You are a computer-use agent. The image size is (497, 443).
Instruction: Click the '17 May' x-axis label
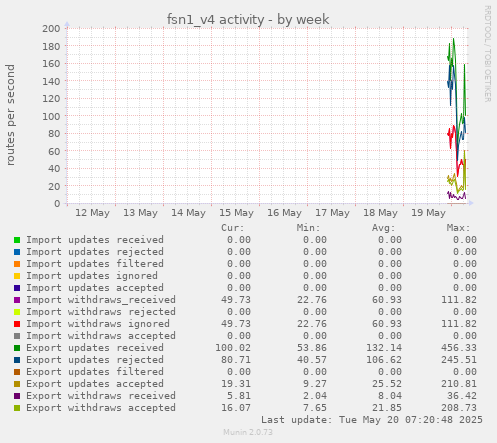332,213
